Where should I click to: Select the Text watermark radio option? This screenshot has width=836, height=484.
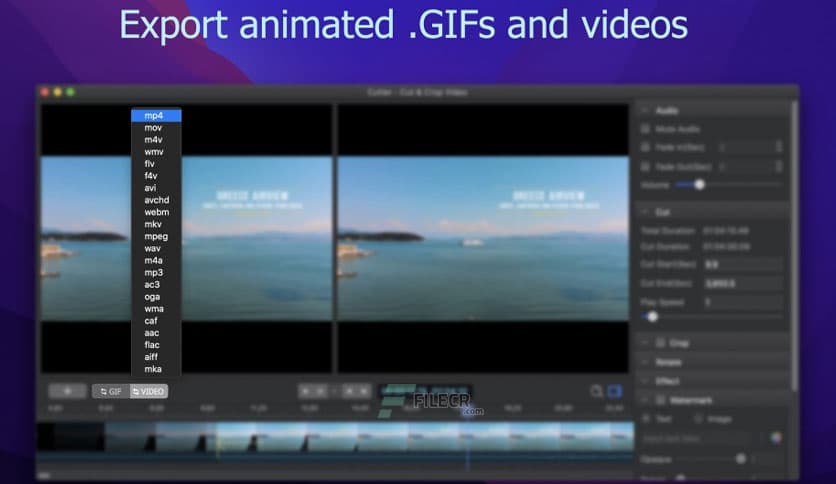[646, 420]
